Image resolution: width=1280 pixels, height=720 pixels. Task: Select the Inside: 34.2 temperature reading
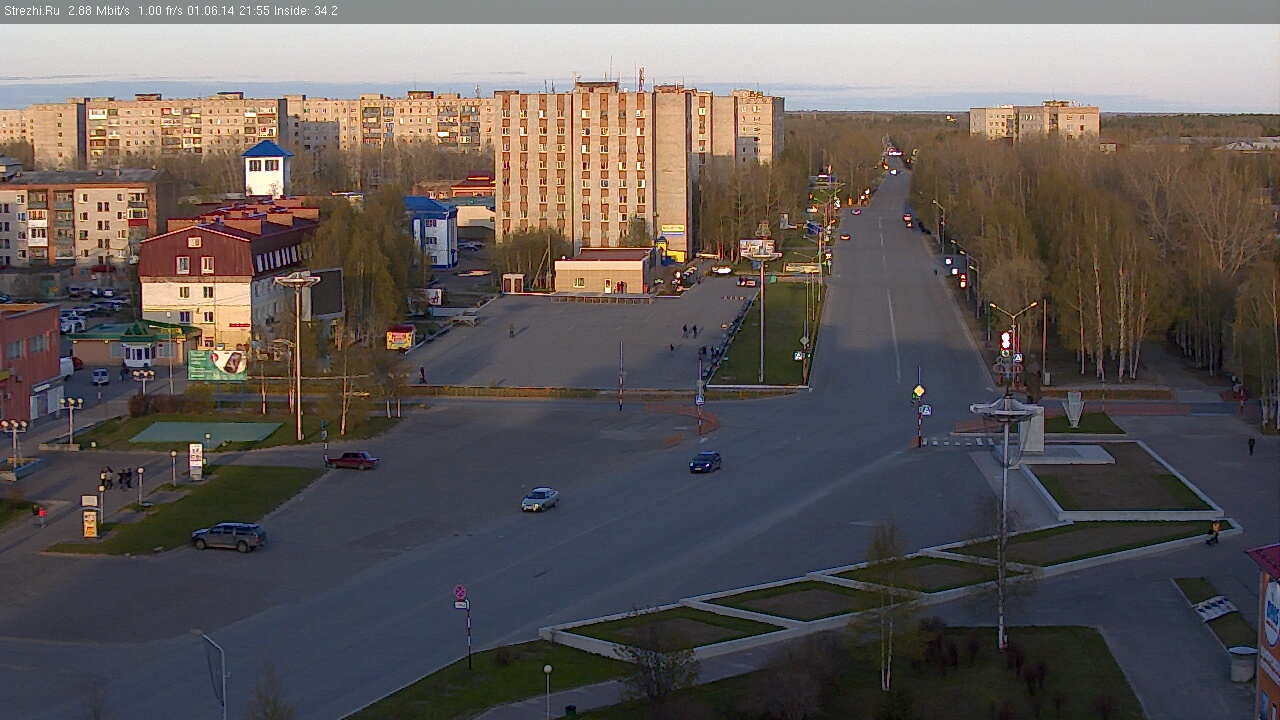pyautogui.click(x=306, y=11)
